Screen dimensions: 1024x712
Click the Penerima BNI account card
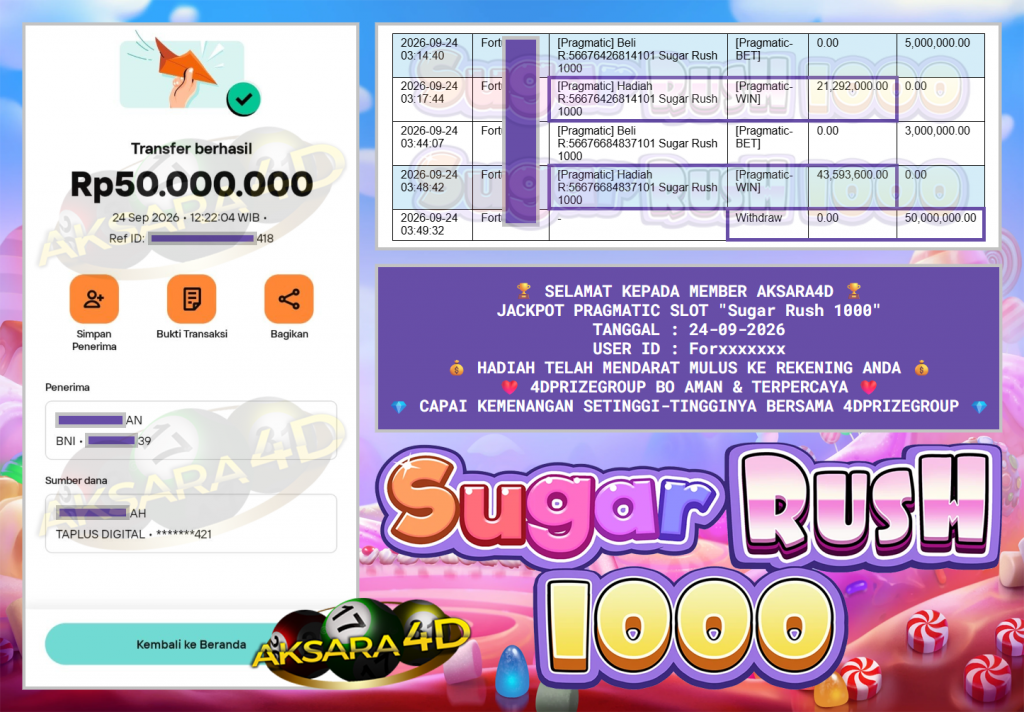[x=191, y=430]
